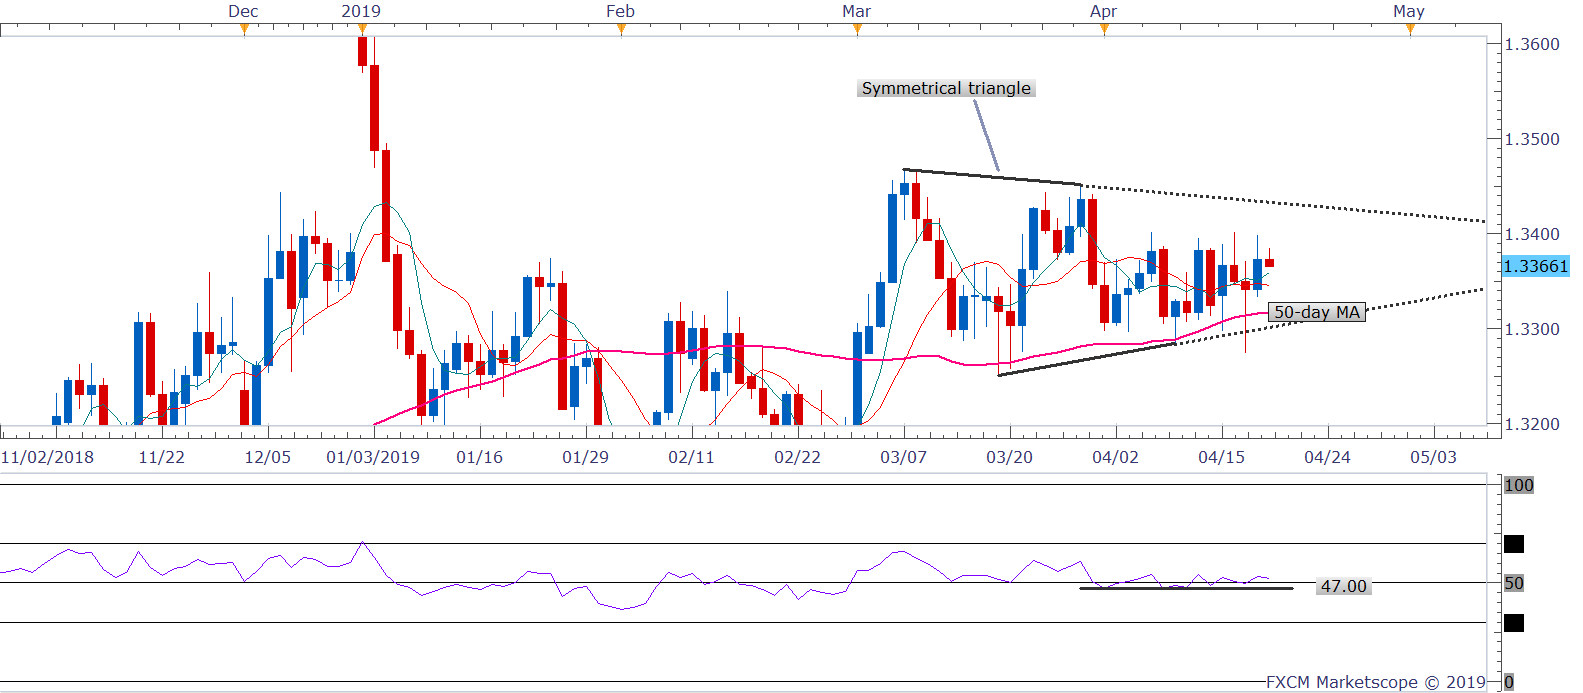
Task: Select the Feb month marker triangle
Action: (x=621, y=29)
